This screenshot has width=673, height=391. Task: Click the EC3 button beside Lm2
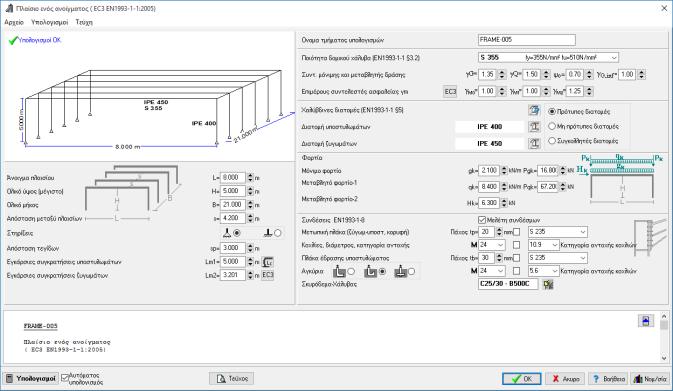[267, 275]
